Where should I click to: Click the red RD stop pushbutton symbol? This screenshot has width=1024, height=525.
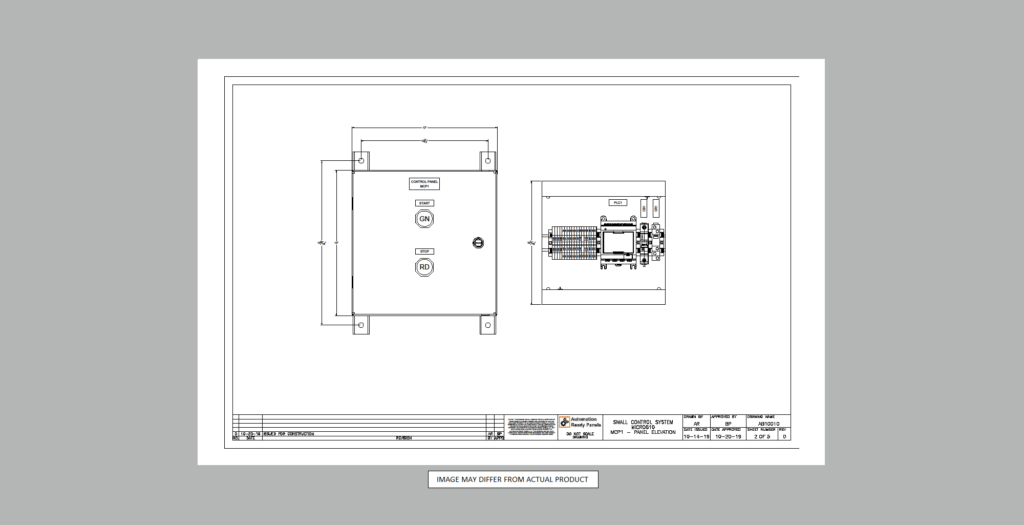point(424,267)
